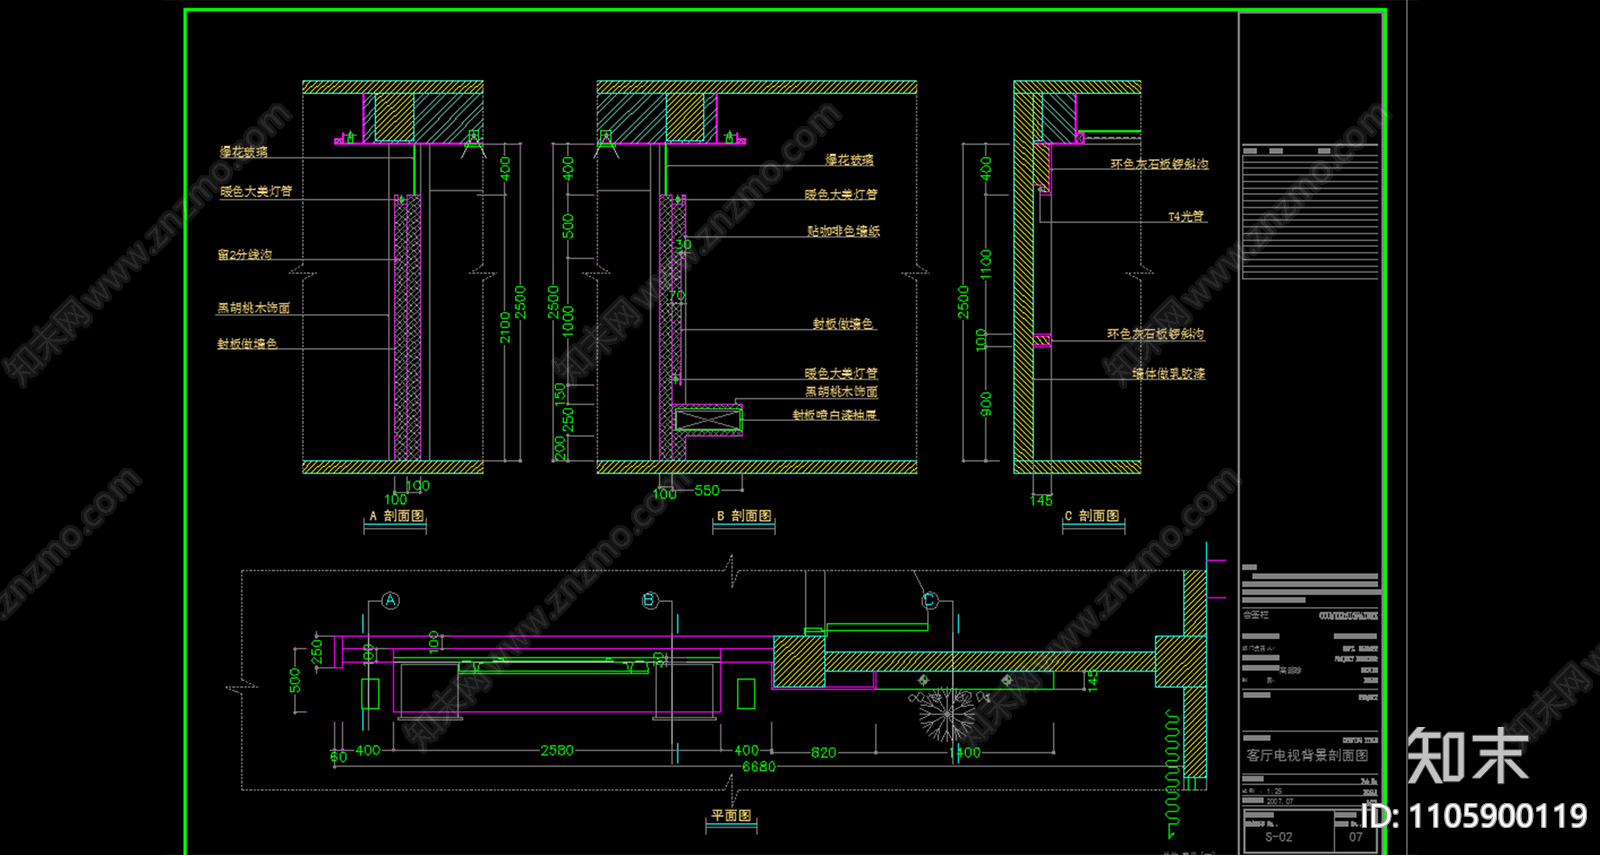Select "封板喷白漆抽屉" annotation in section B
1600x855 pixels.
pos(835,415)
